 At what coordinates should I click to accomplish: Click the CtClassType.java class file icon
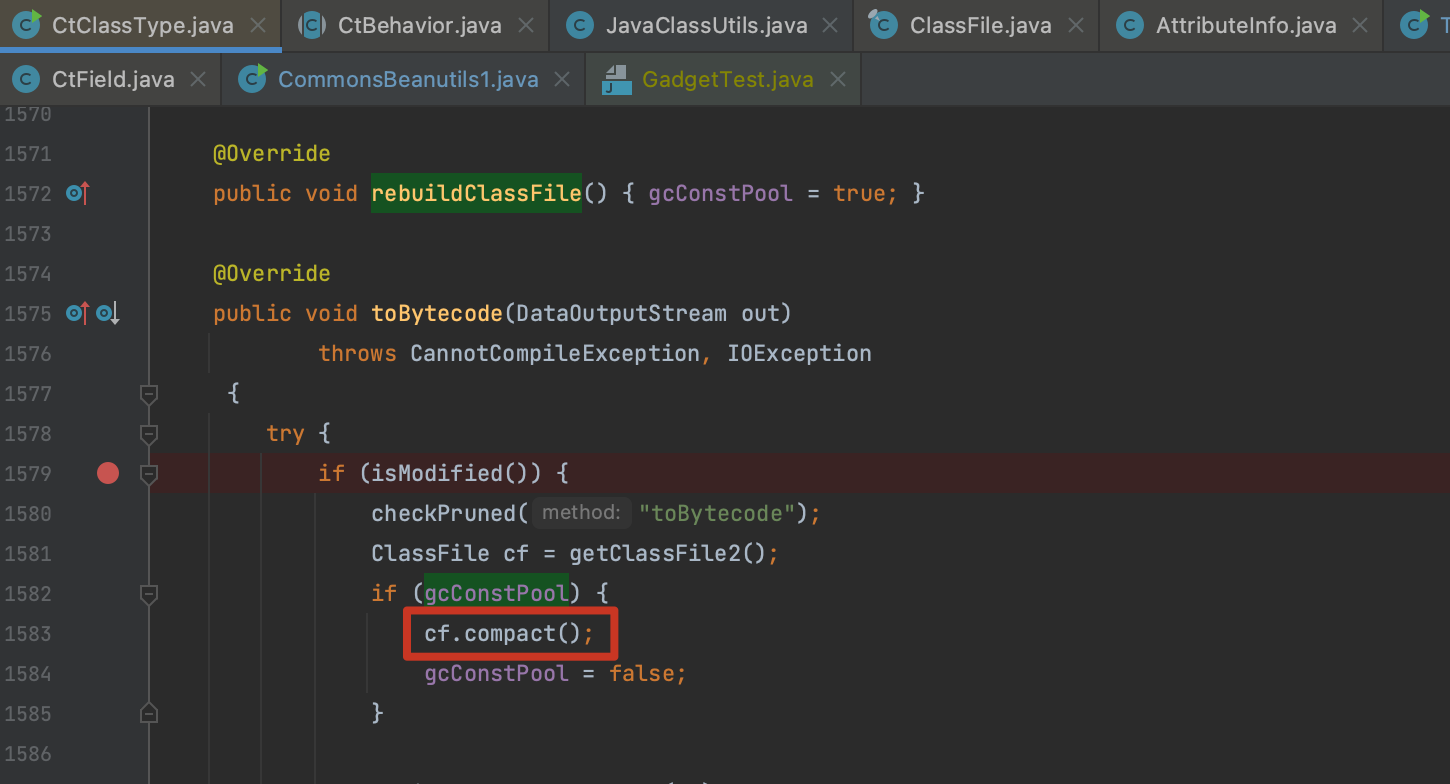[26, 25]
